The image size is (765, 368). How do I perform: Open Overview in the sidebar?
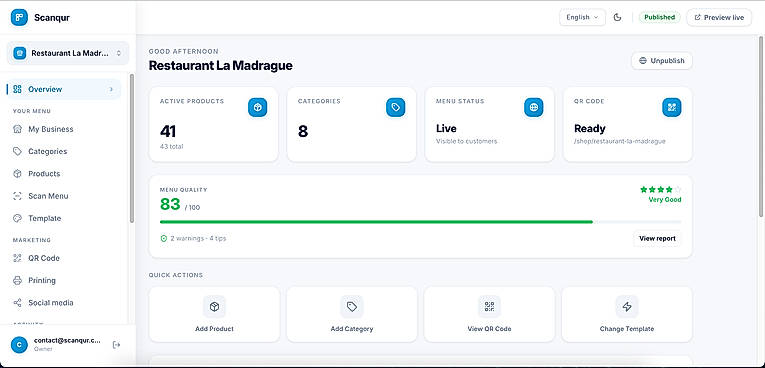pyautogui.click(x=64, y=89)
